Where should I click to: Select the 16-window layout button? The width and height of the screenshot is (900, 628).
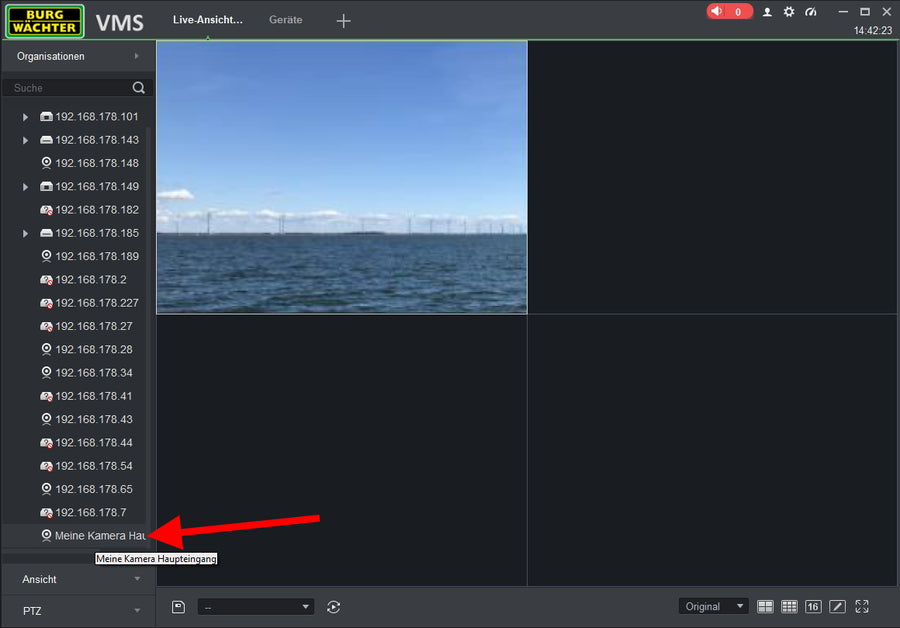(813, 607)
